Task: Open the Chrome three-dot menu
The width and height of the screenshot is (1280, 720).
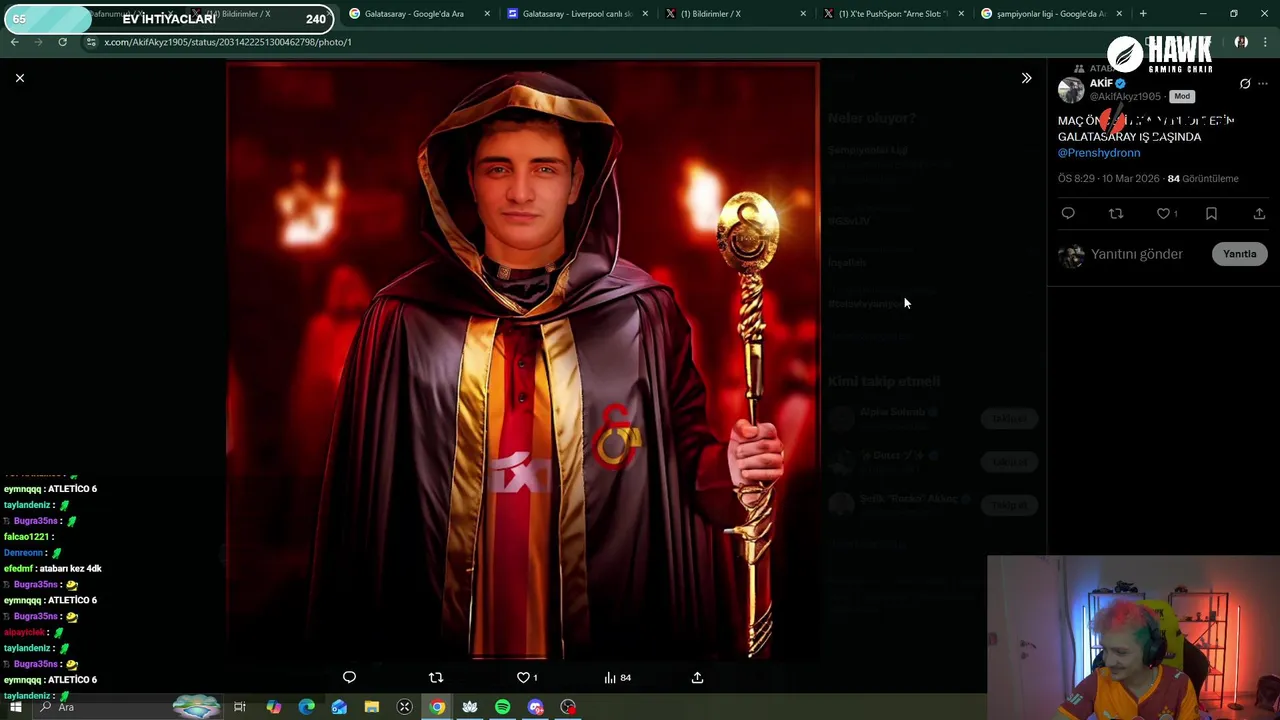Action: tap(1265, 42)
